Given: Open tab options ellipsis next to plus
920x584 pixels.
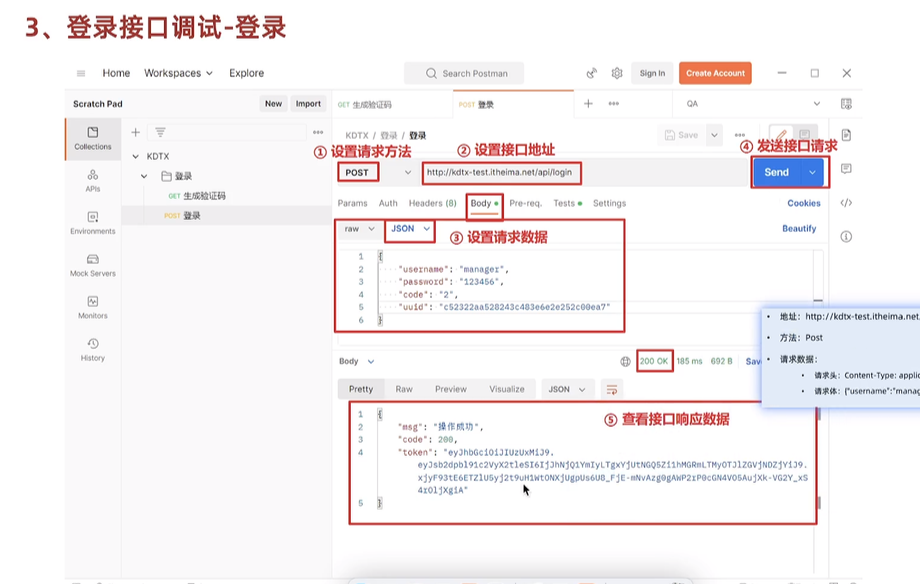Looking at the screenshot, I should pyautogui.click(x=614, y=104).
